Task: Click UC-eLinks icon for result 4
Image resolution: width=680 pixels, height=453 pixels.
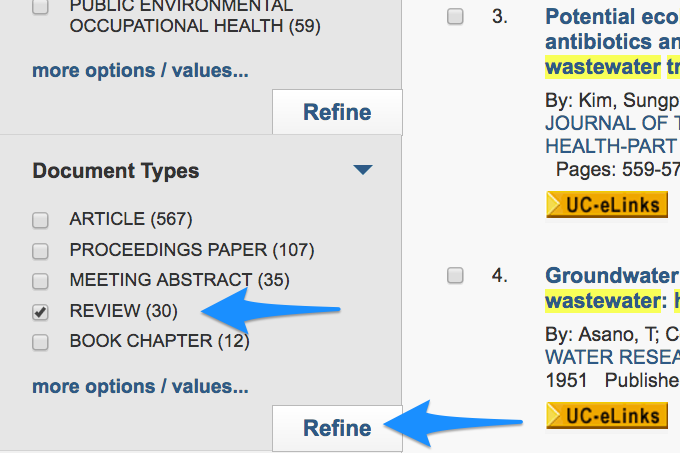Action: 607,415
